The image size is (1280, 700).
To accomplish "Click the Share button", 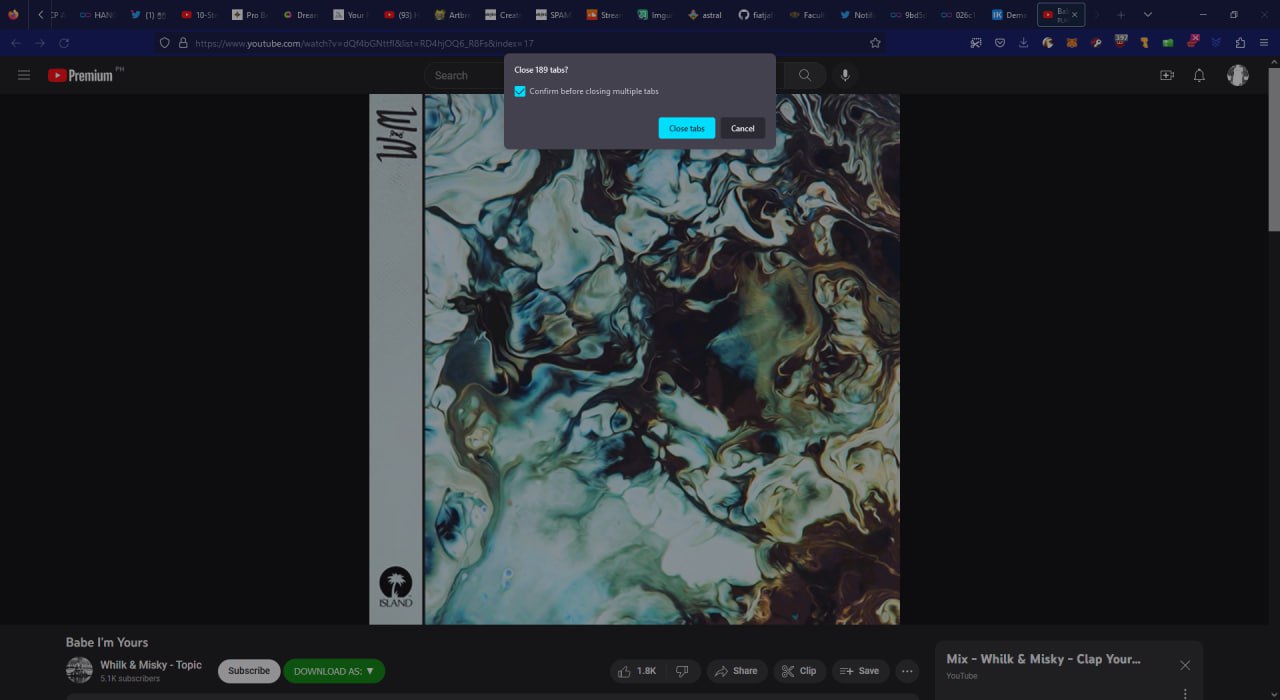I will (737, 671).
